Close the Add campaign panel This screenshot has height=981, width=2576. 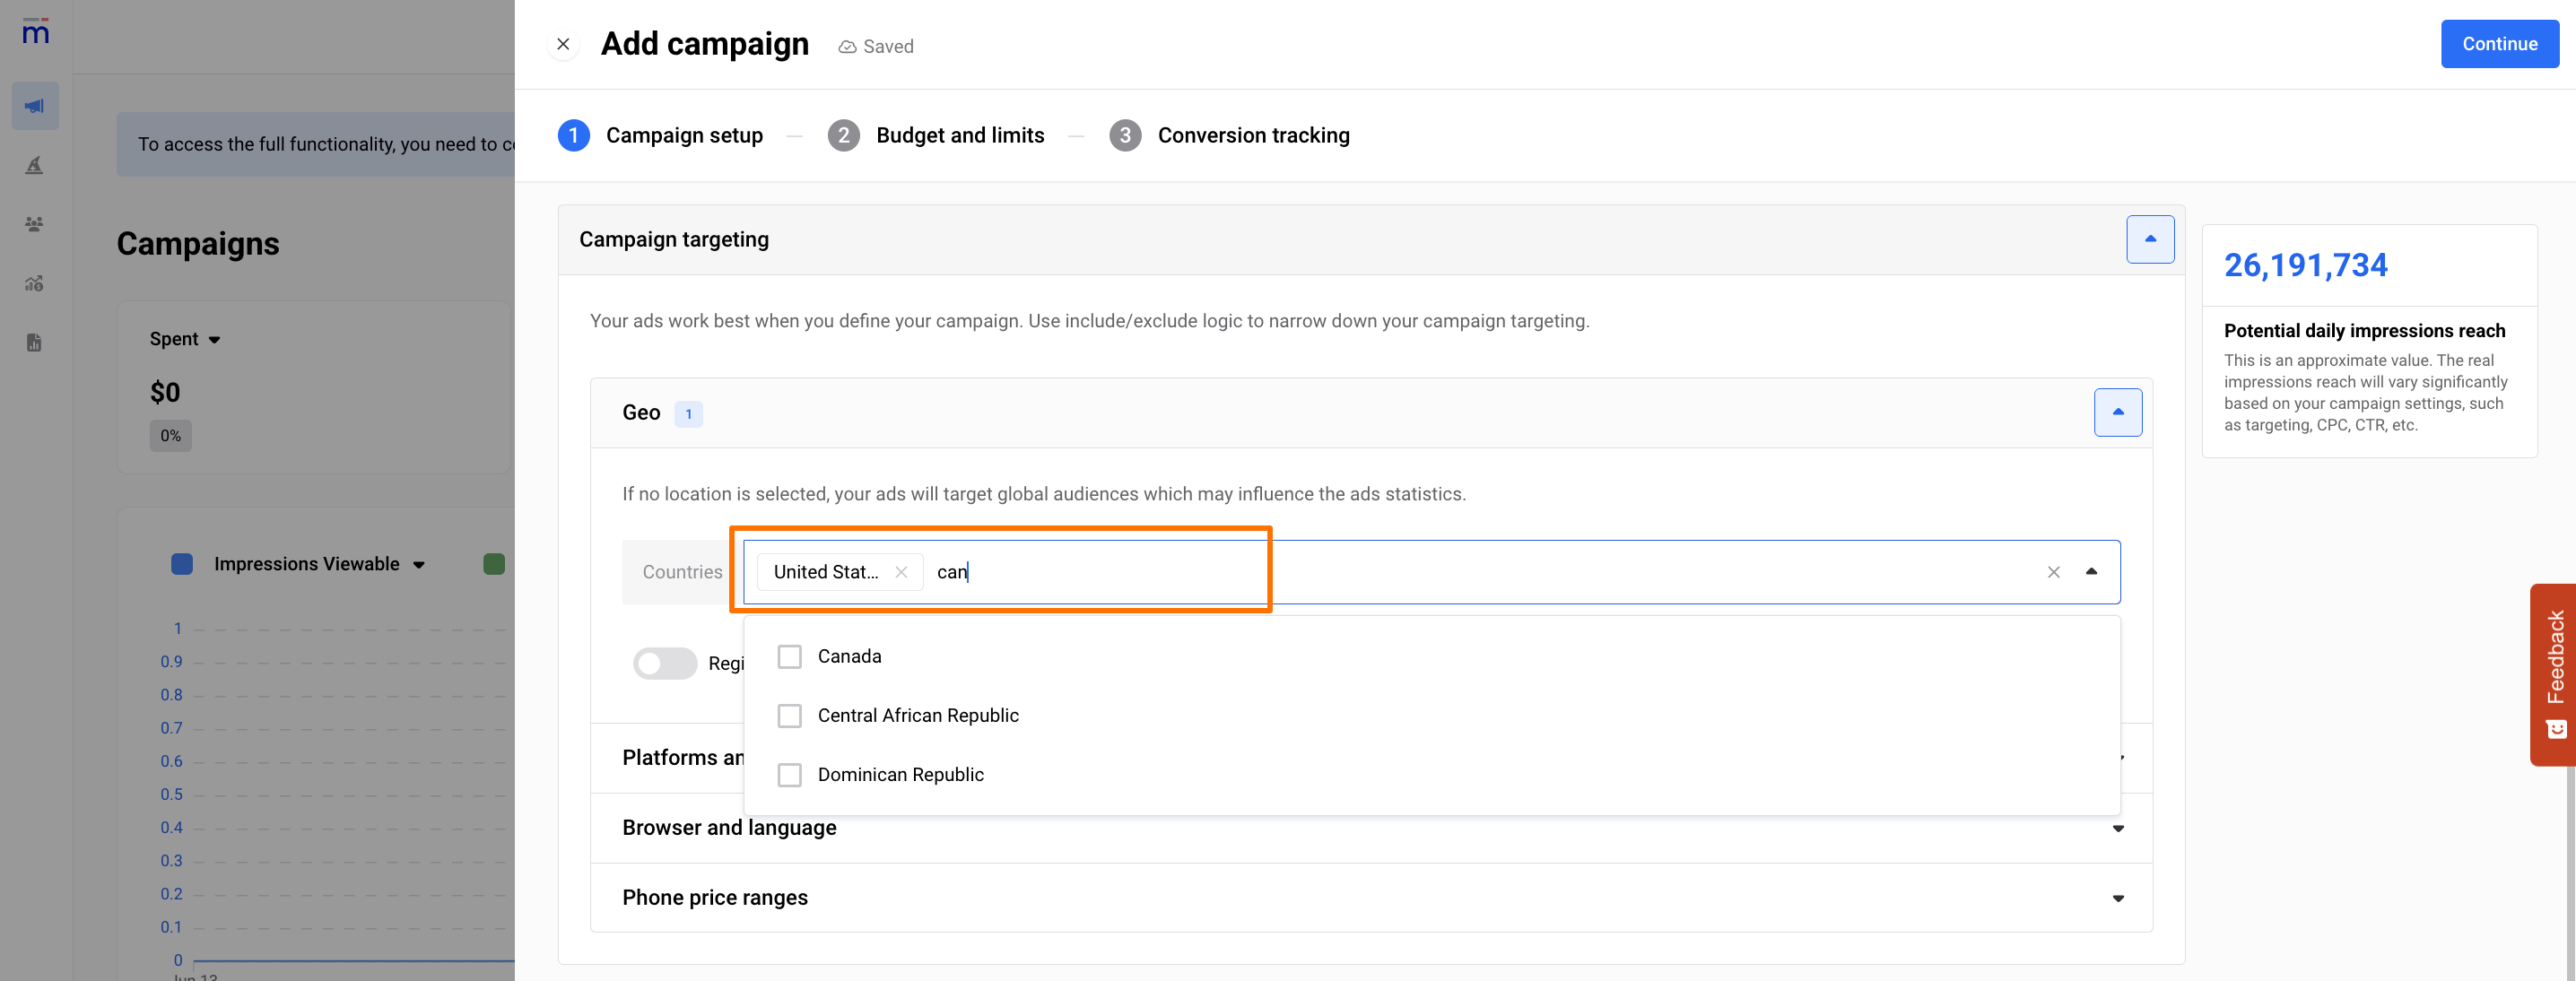tap(563, 44)
